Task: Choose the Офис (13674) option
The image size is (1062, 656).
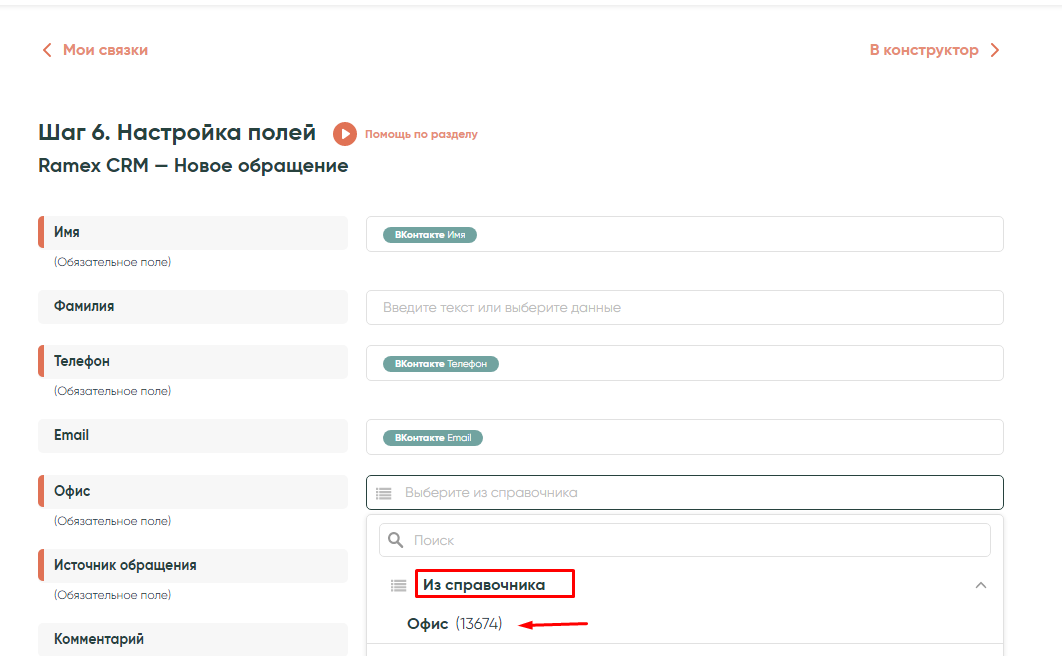Action: 454,624
